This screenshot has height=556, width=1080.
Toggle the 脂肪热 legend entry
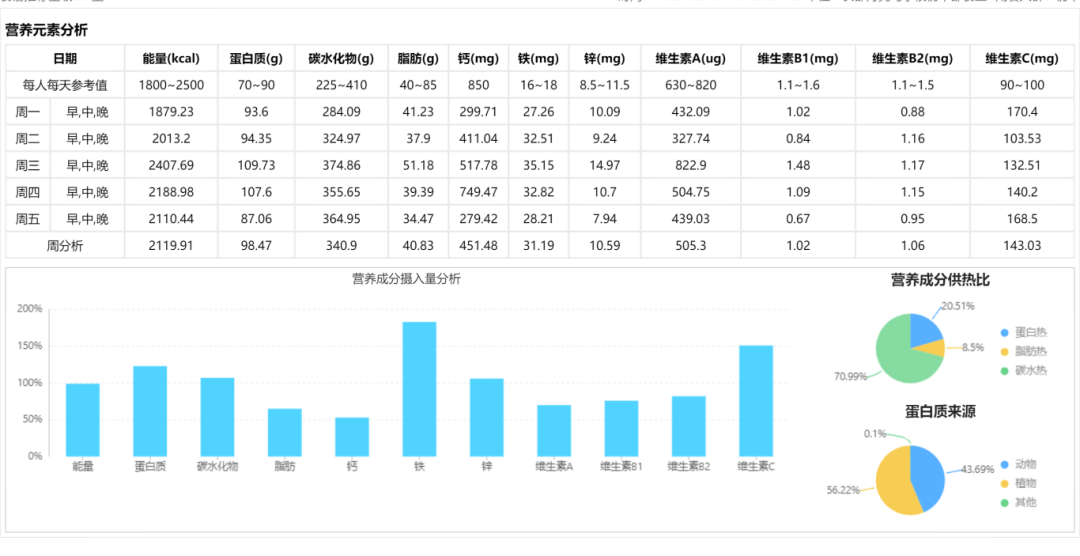pyautogui.click(x=1024, y=351)
